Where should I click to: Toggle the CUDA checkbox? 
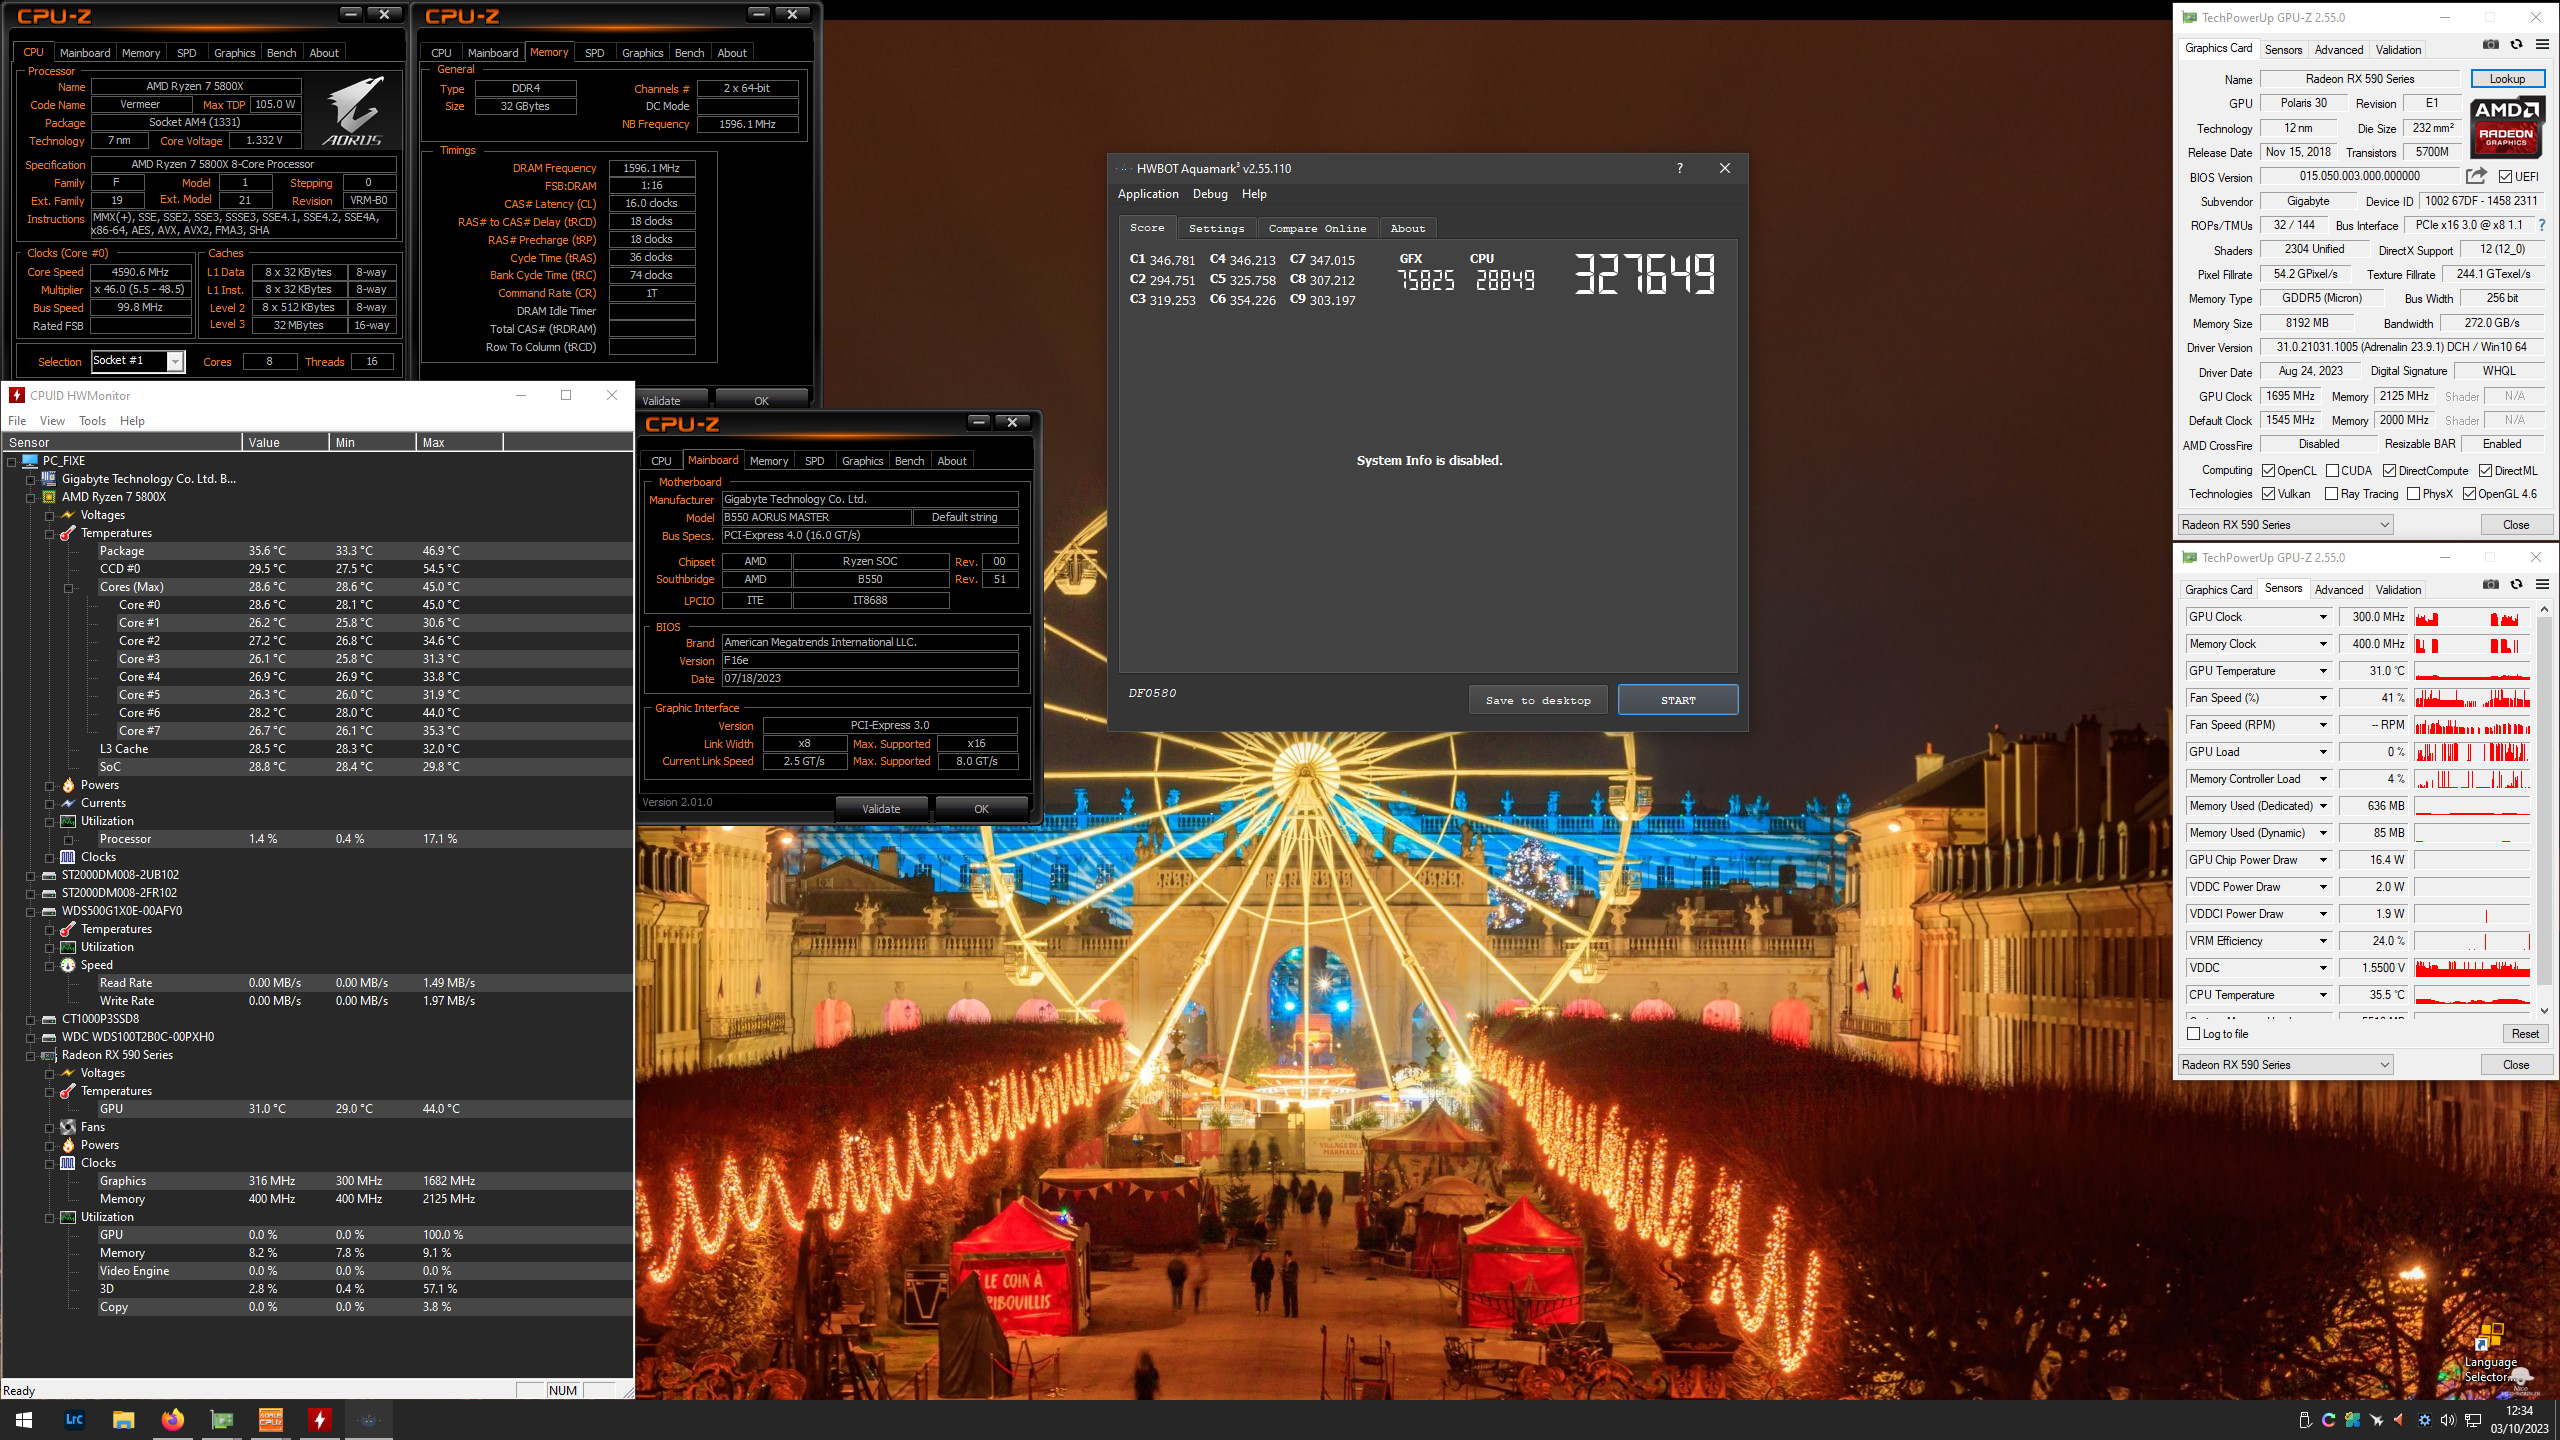2332,471
